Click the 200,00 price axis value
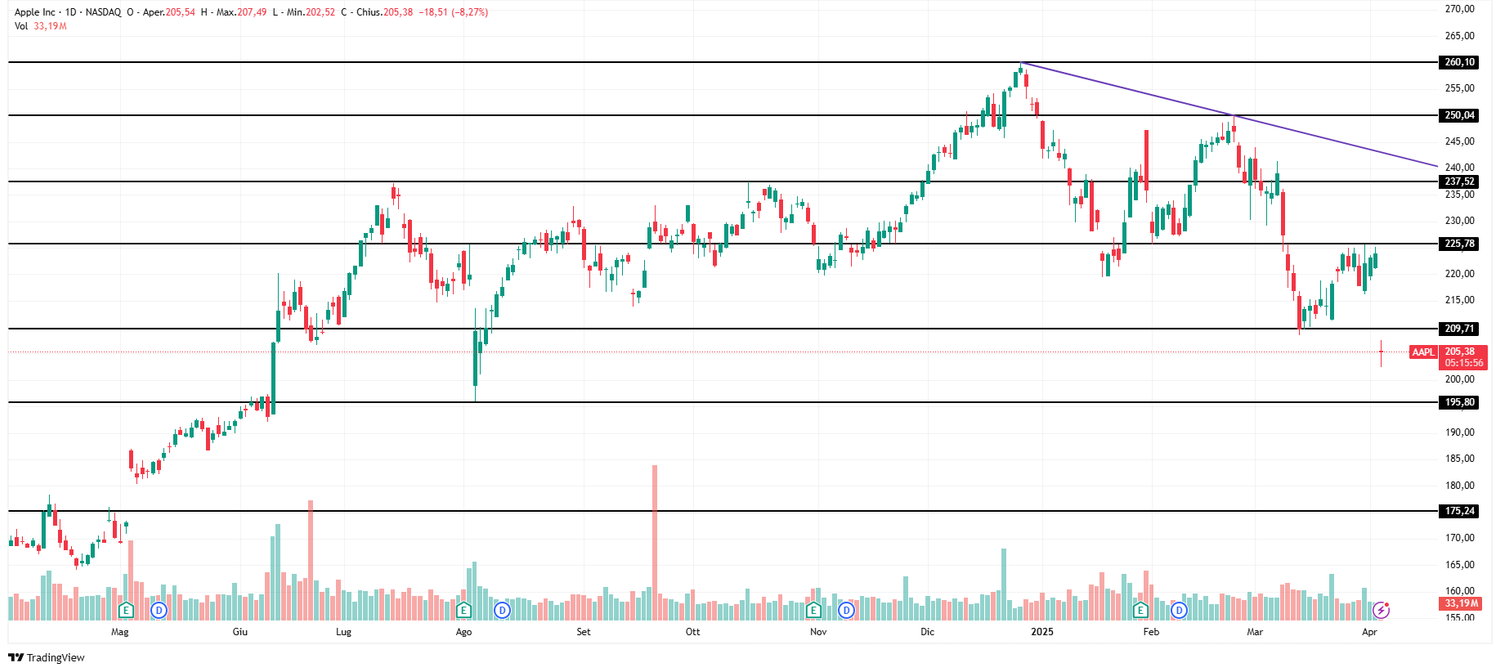This screenshot has height=672, width=1500. click(x=1460, y=380)
